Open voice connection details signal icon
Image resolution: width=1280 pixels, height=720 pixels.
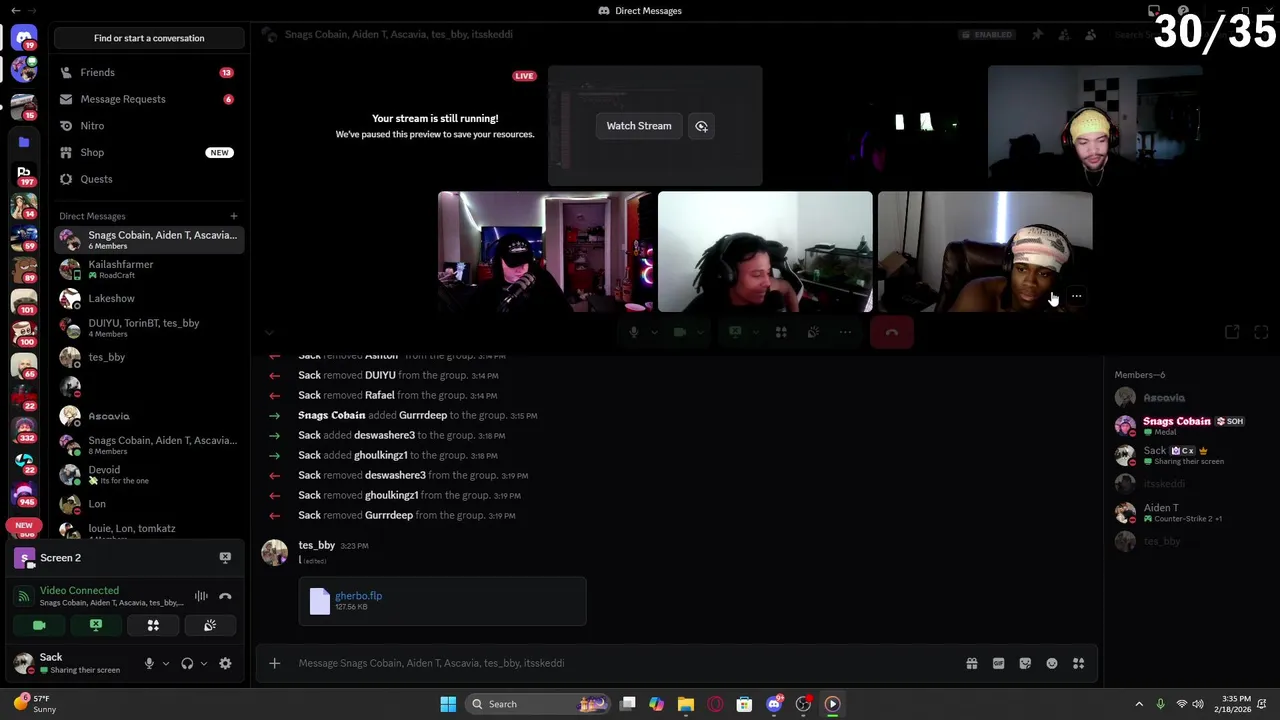(23, 596)
